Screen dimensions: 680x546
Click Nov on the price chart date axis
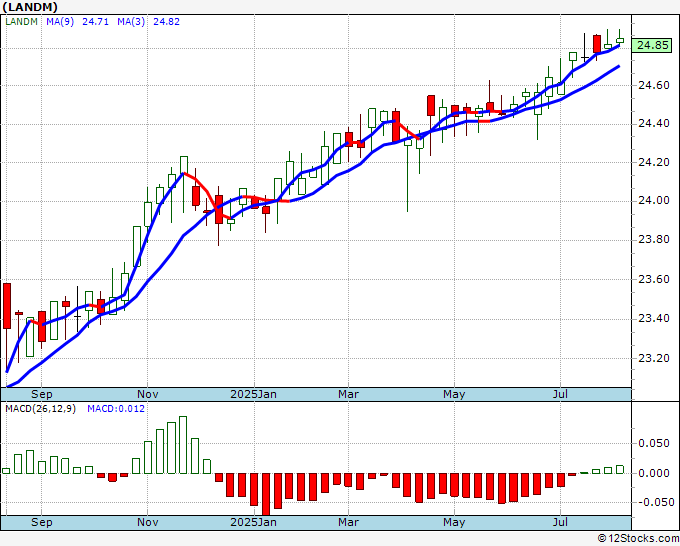(x=147, y=395)
